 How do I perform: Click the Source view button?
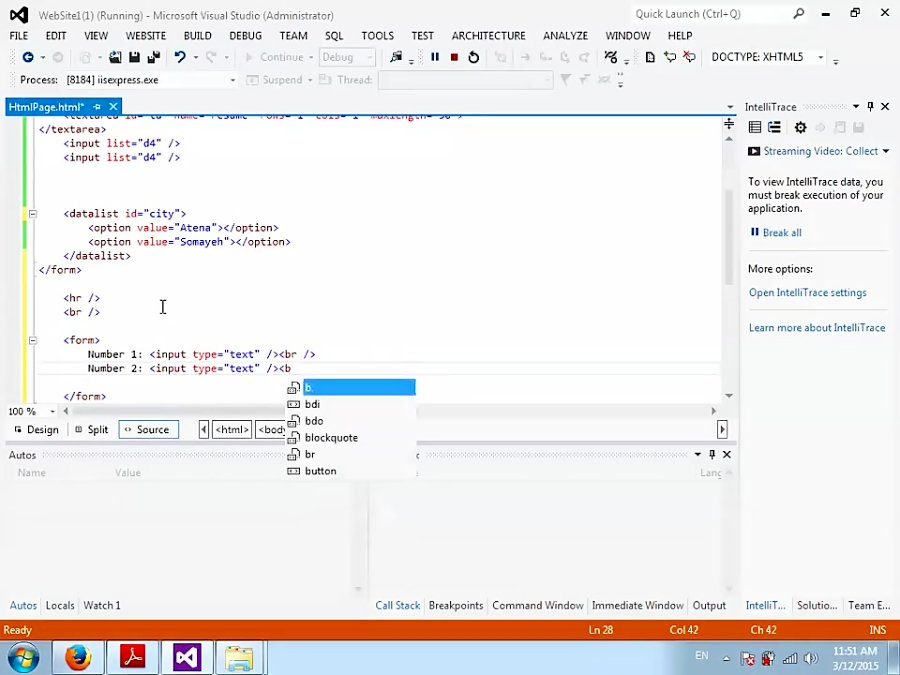(149, 430)
